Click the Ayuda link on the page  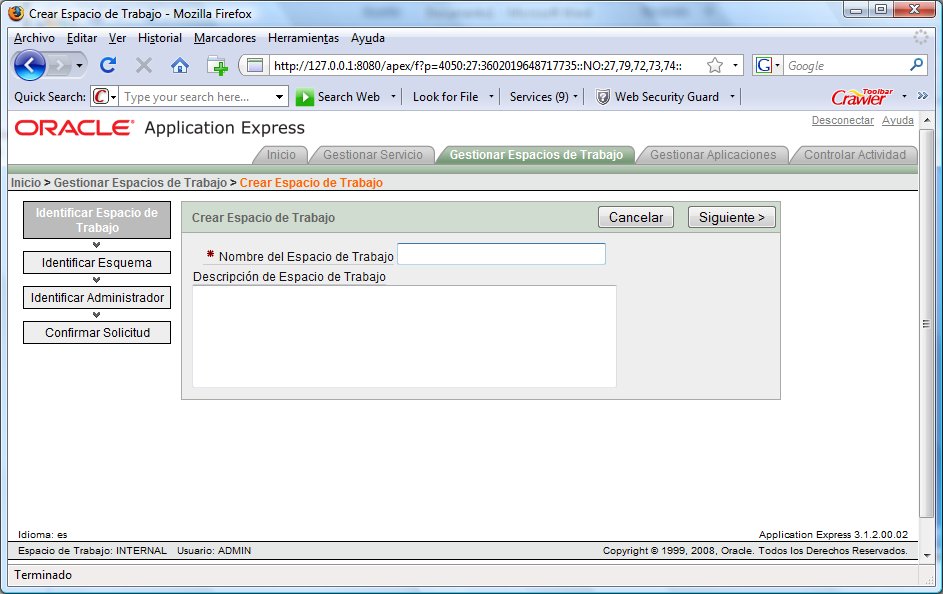coord(897,120)
